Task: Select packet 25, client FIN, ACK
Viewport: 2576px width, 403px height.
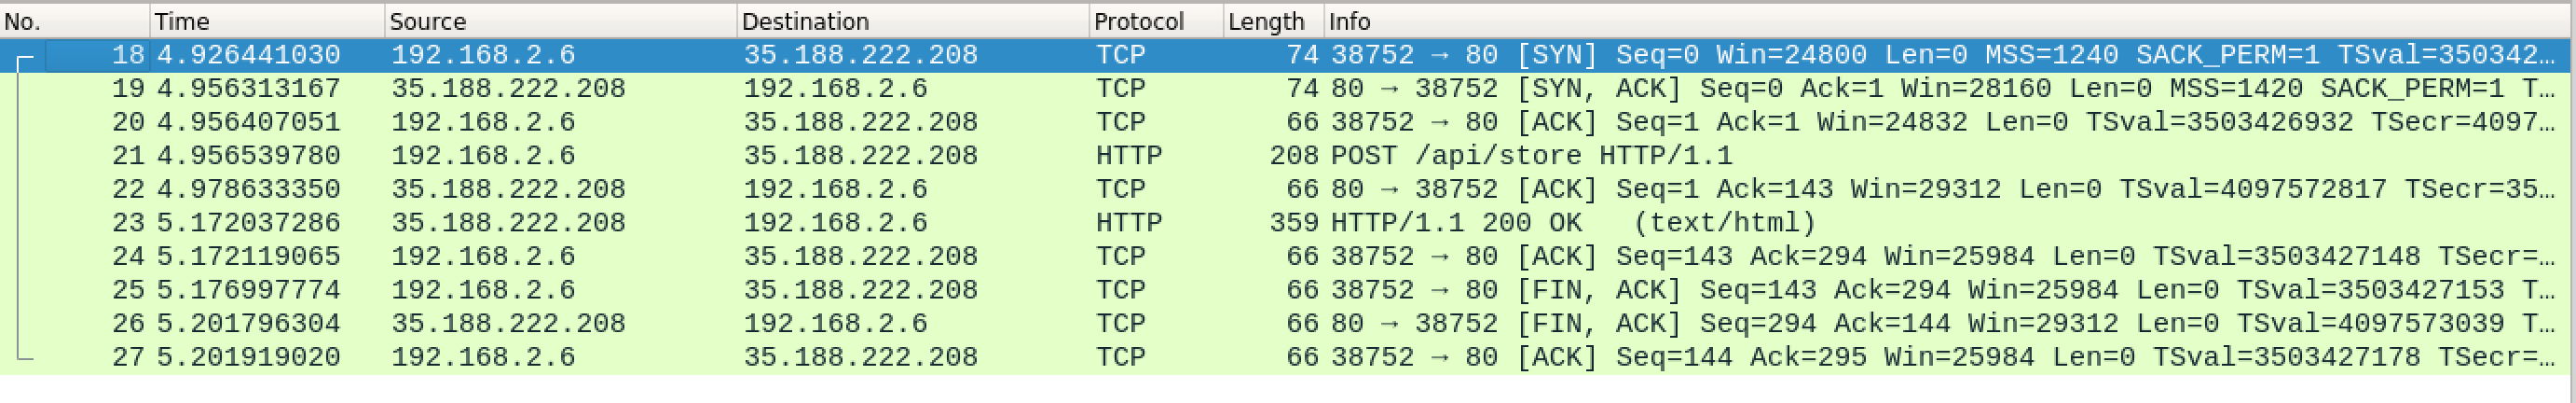Action: tap(1288, 290)
